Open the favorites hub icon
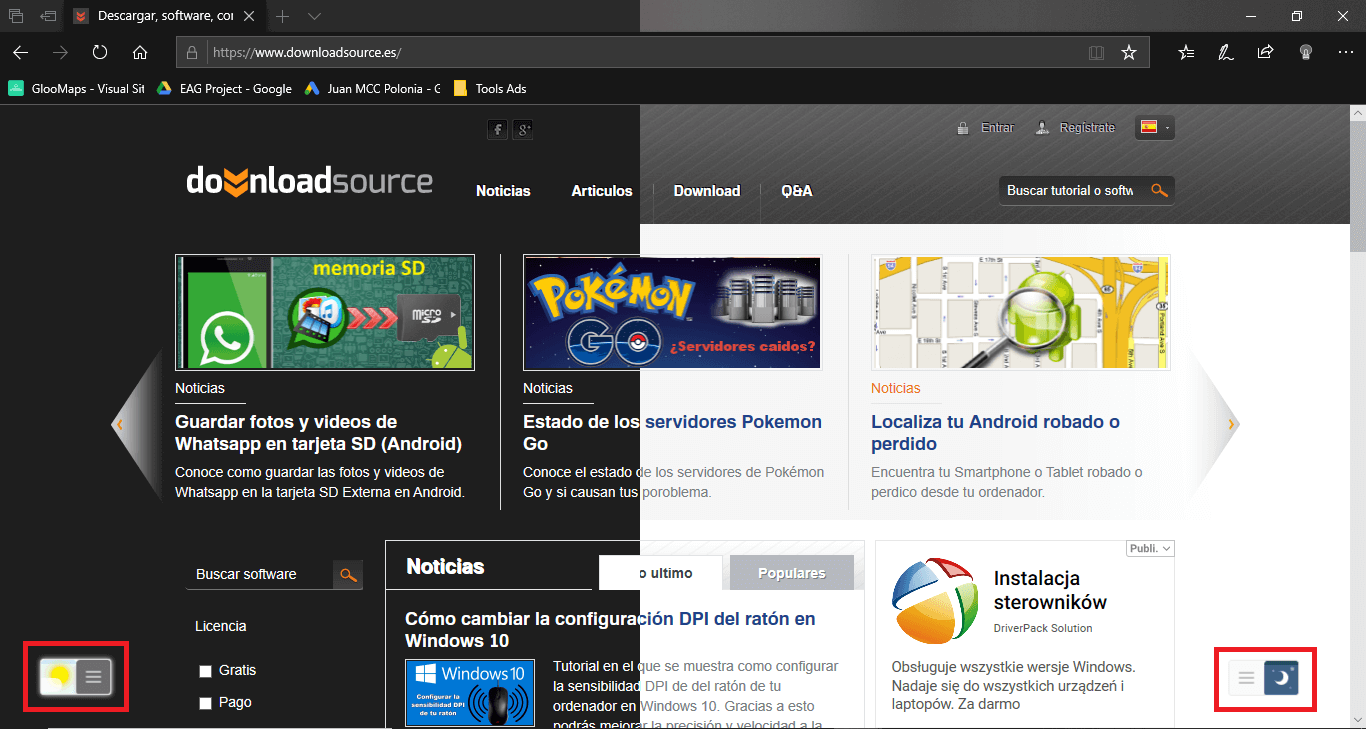Screen dimensions: 1366x729 point(1186,53)
